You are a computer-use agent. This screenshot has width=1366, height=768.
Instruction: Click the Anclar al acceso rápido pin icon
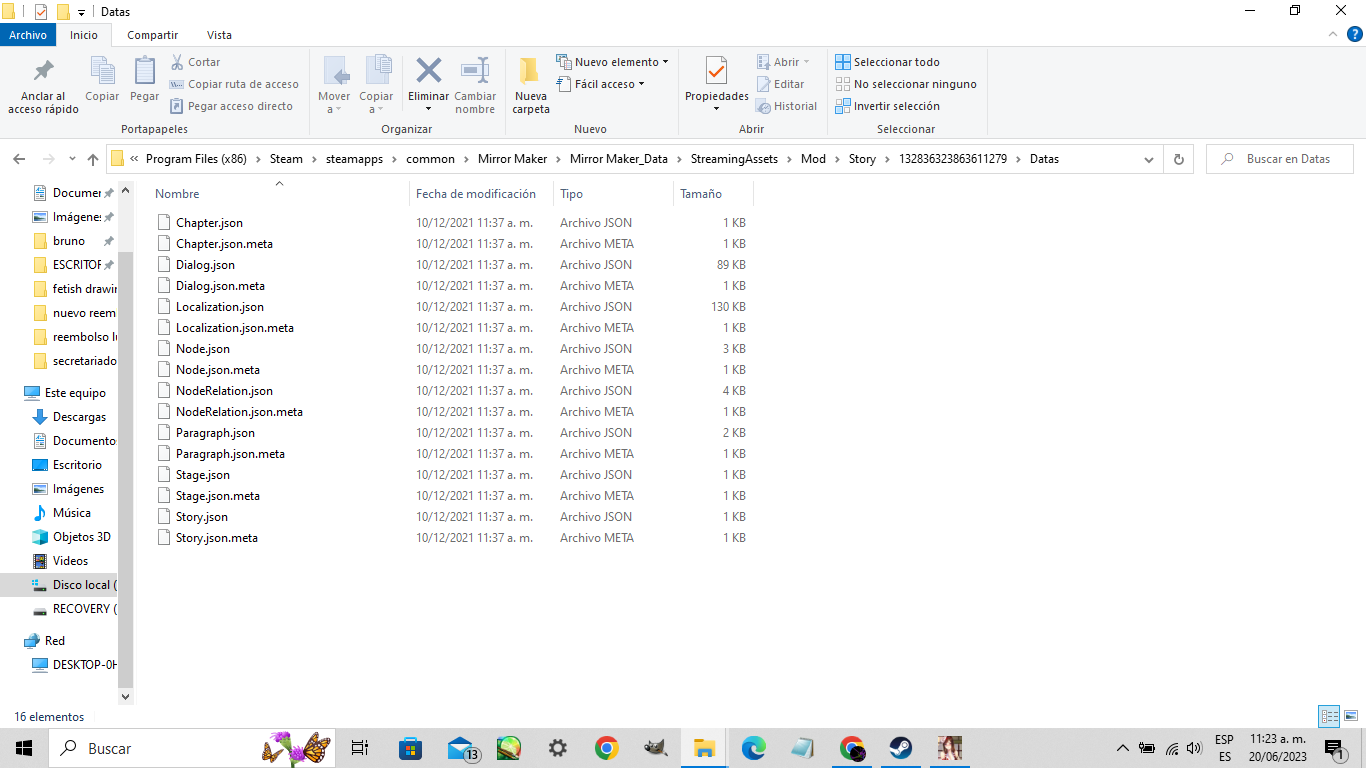tap(44, 72)
